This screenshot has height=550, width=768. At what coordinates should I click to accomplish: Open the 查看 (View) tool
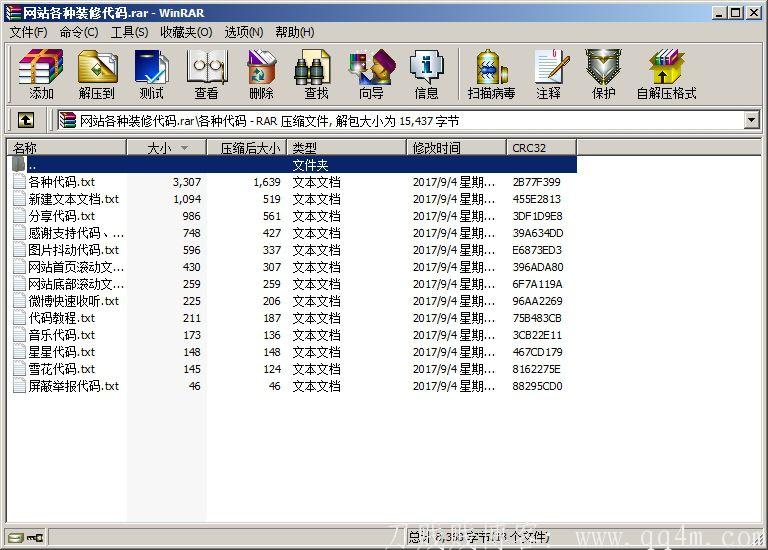[207, 74]
